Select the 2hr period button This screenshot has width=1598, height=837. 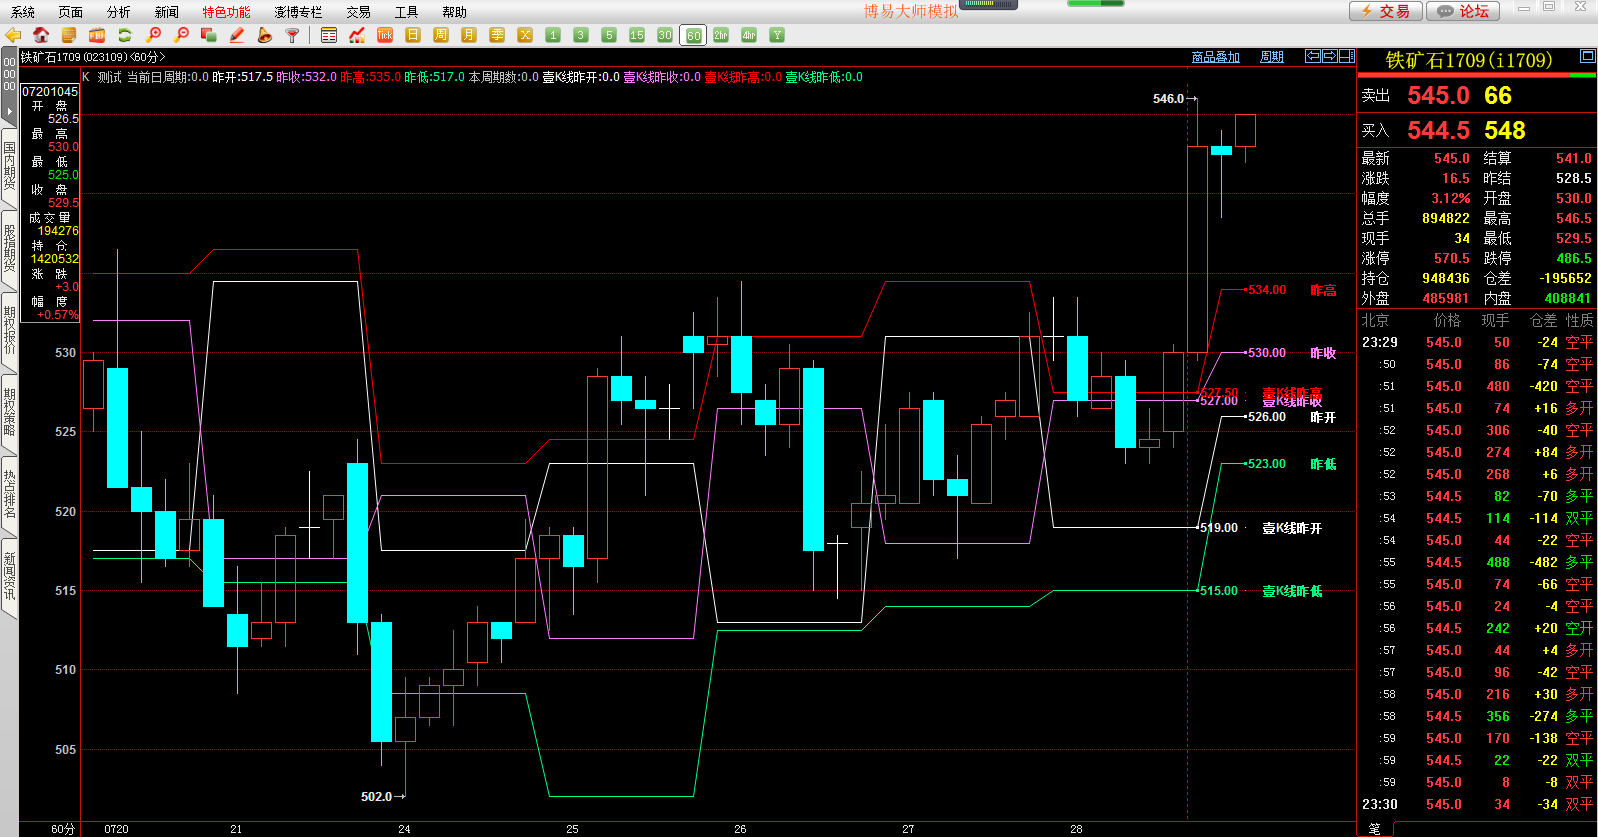pyautogui.click(x=721, y=35)
